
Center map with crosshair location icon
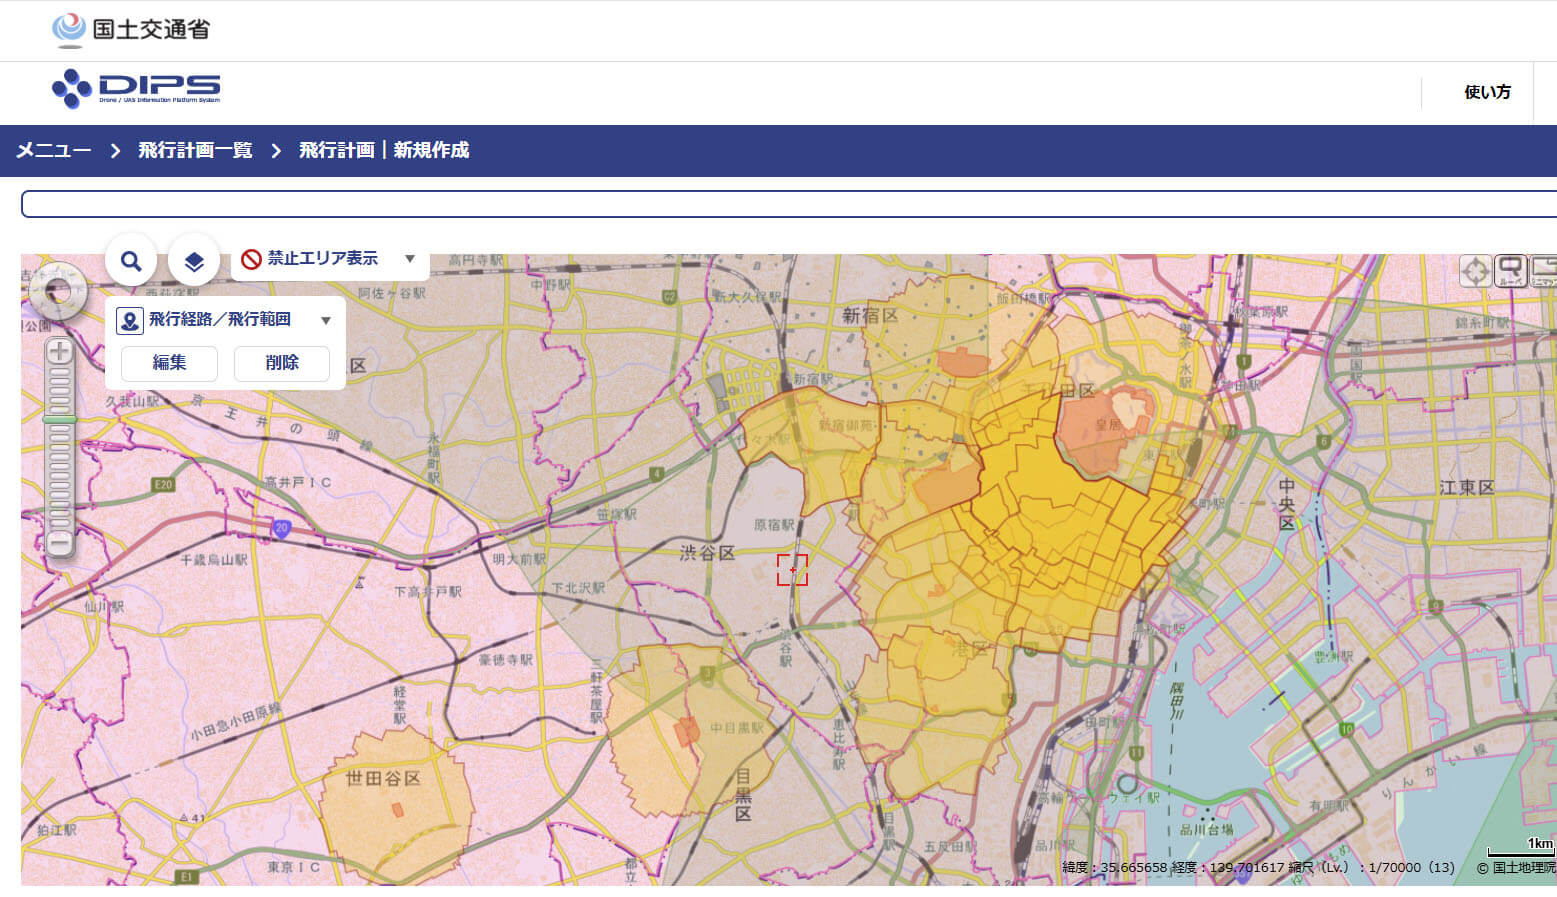(x=1475, y=271)
